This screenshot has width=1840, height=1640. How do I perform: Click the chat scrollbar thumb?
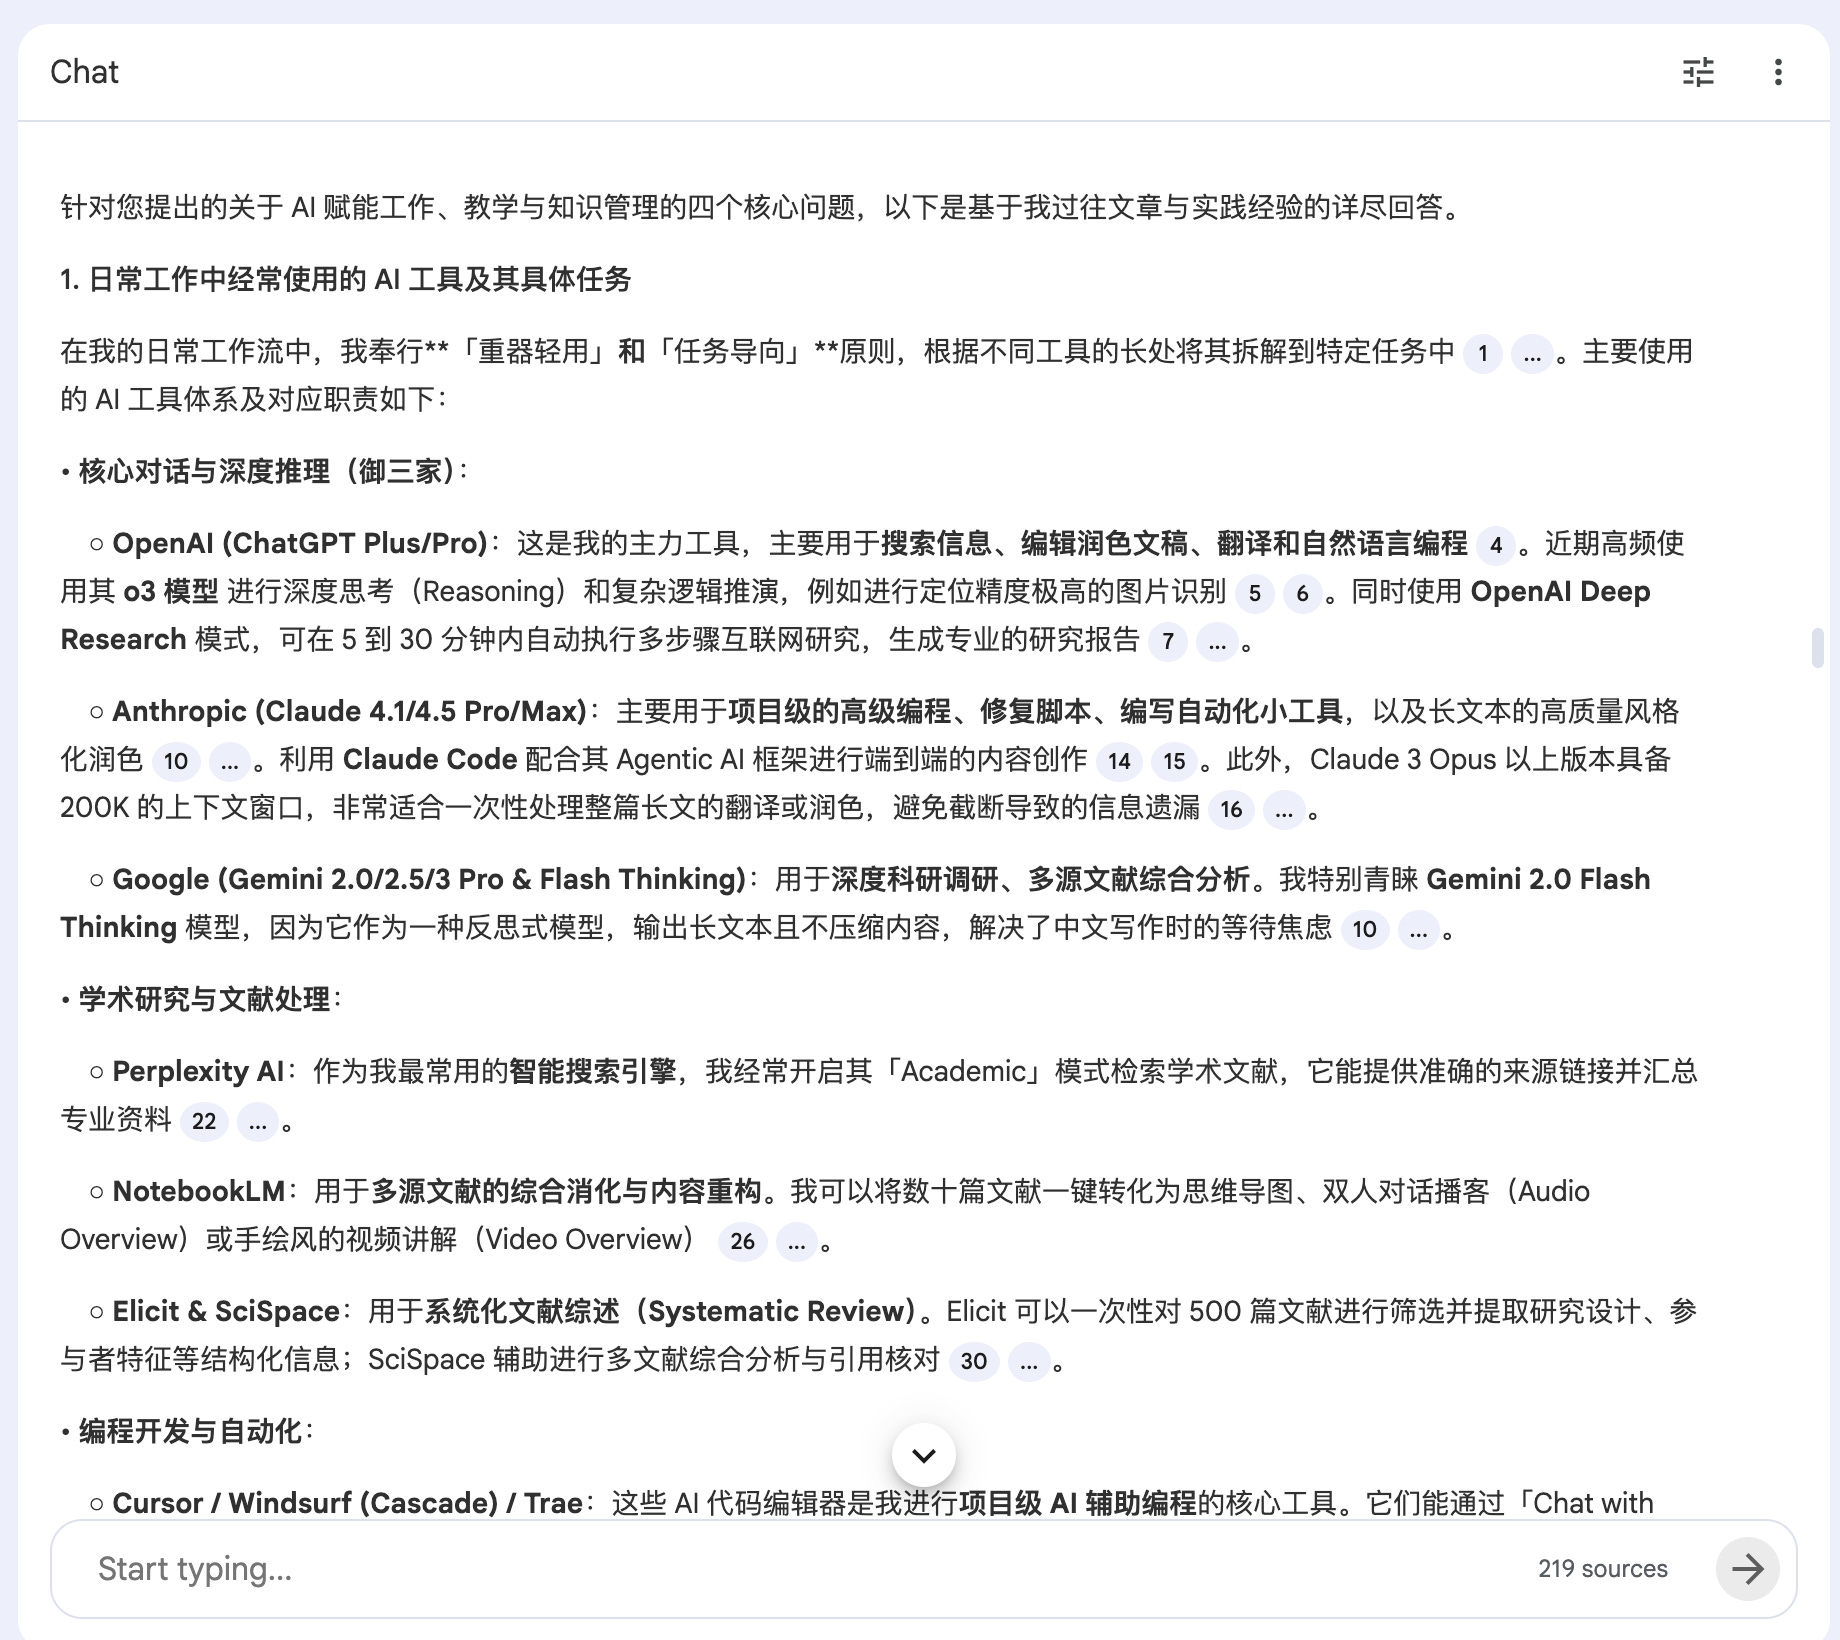pyautogui.click(x=1818, y=647)
